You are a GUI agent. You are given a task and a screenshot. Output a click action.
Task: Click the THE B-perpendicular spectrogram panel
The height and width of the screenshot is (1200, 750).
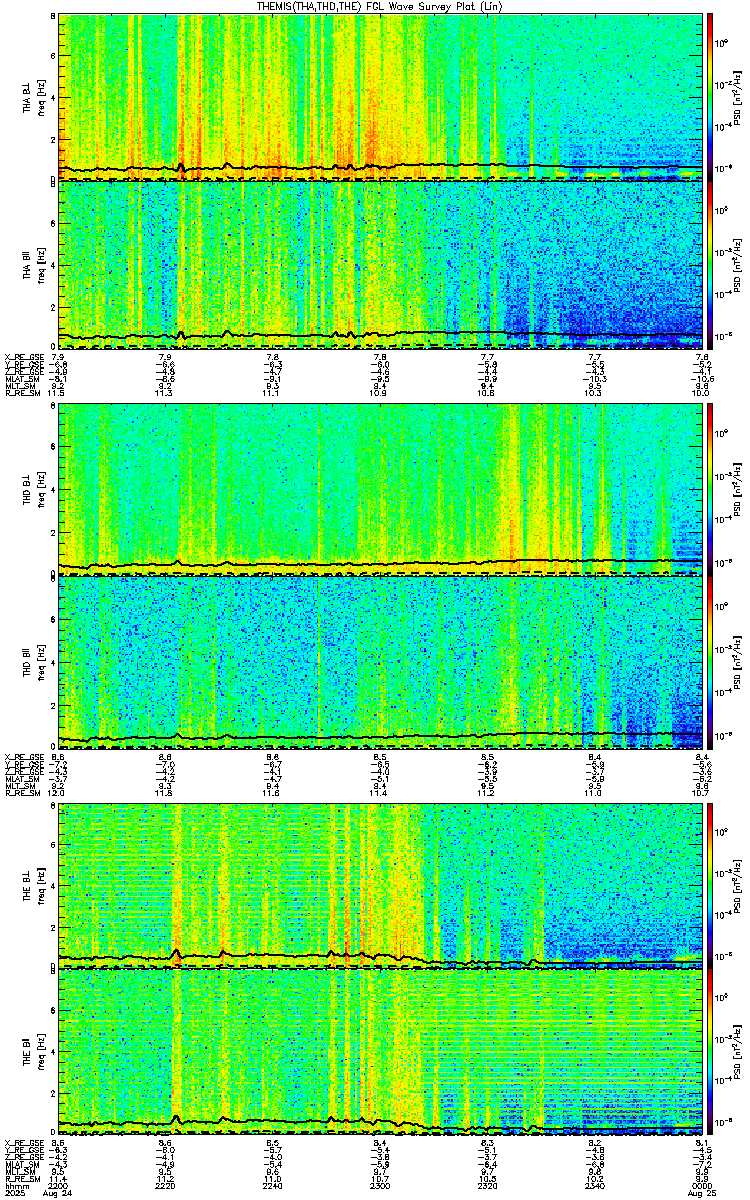(381, 885)
